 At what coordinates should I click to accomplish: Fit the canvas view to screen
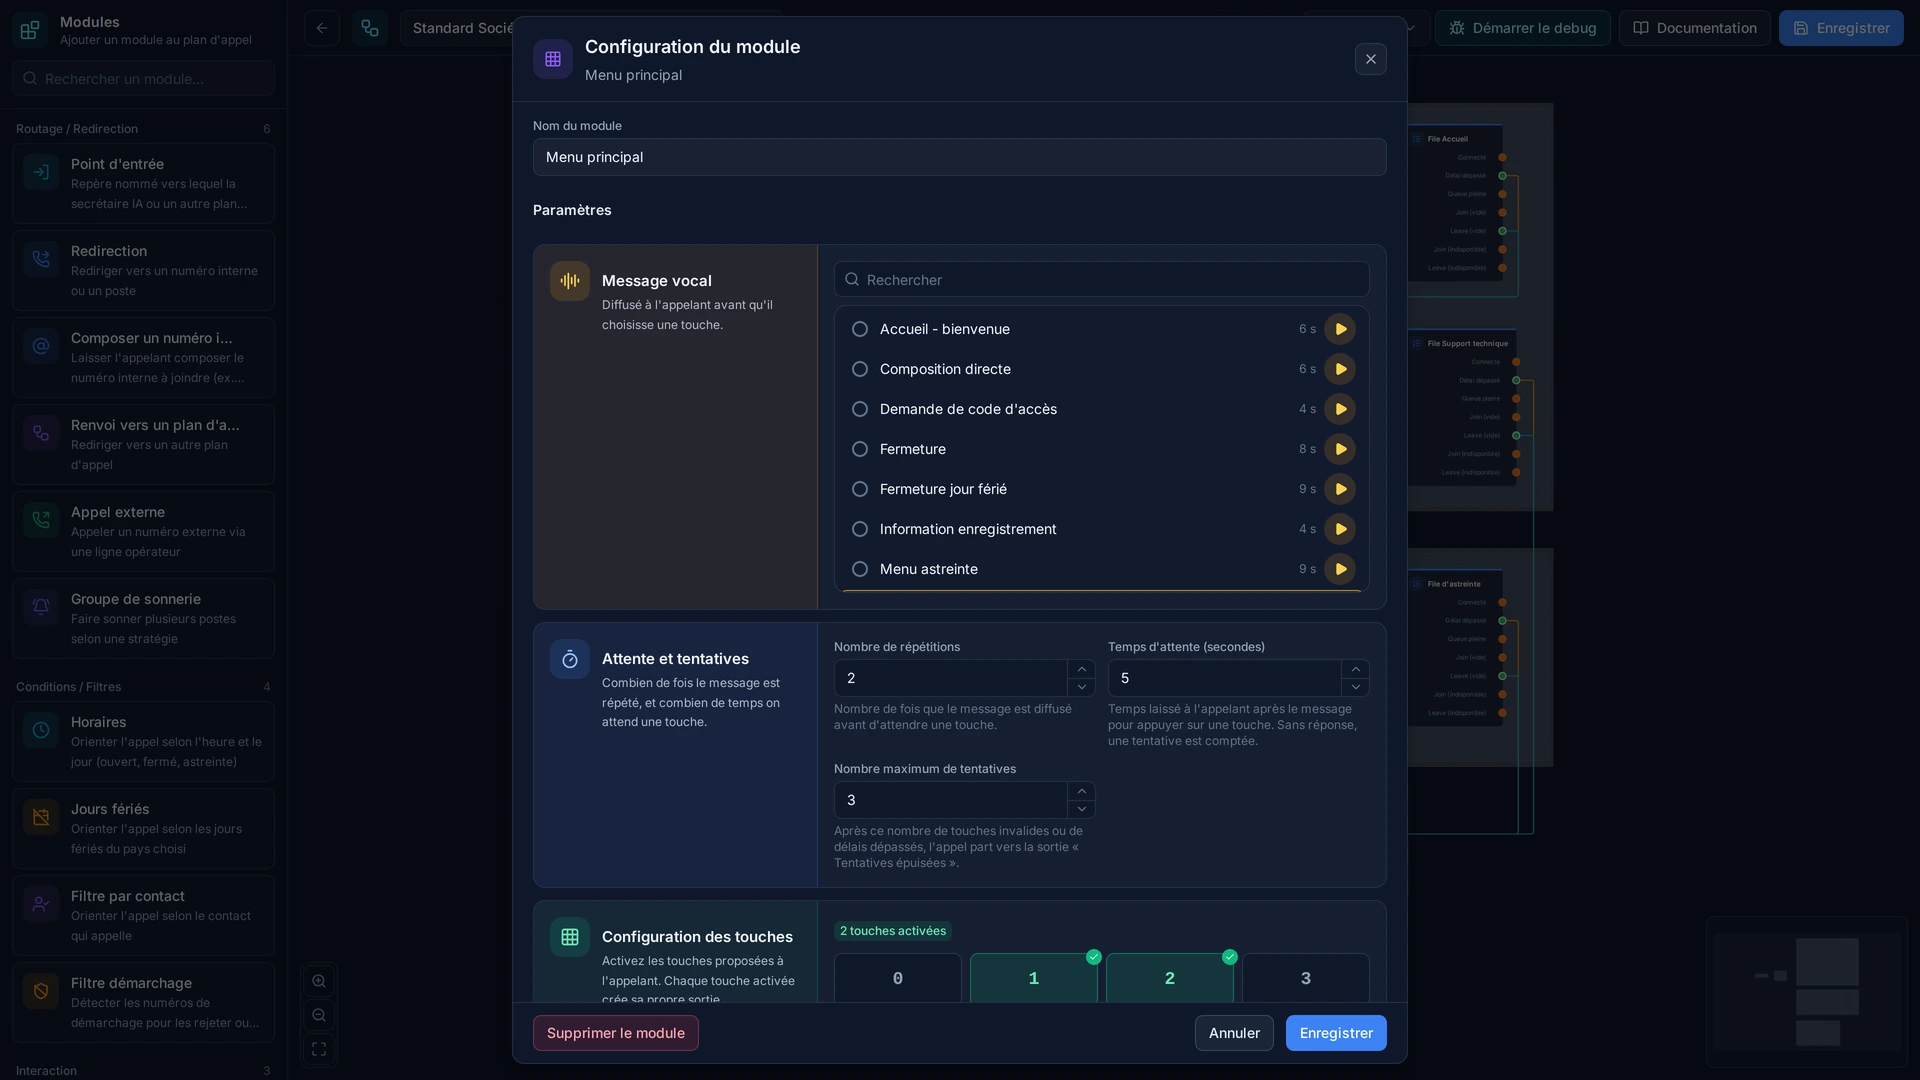click(319, 1049)
